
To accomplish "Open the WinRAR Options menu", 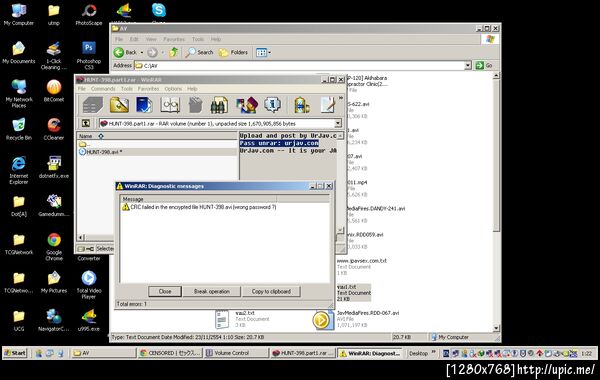I will tap(173, 89).
